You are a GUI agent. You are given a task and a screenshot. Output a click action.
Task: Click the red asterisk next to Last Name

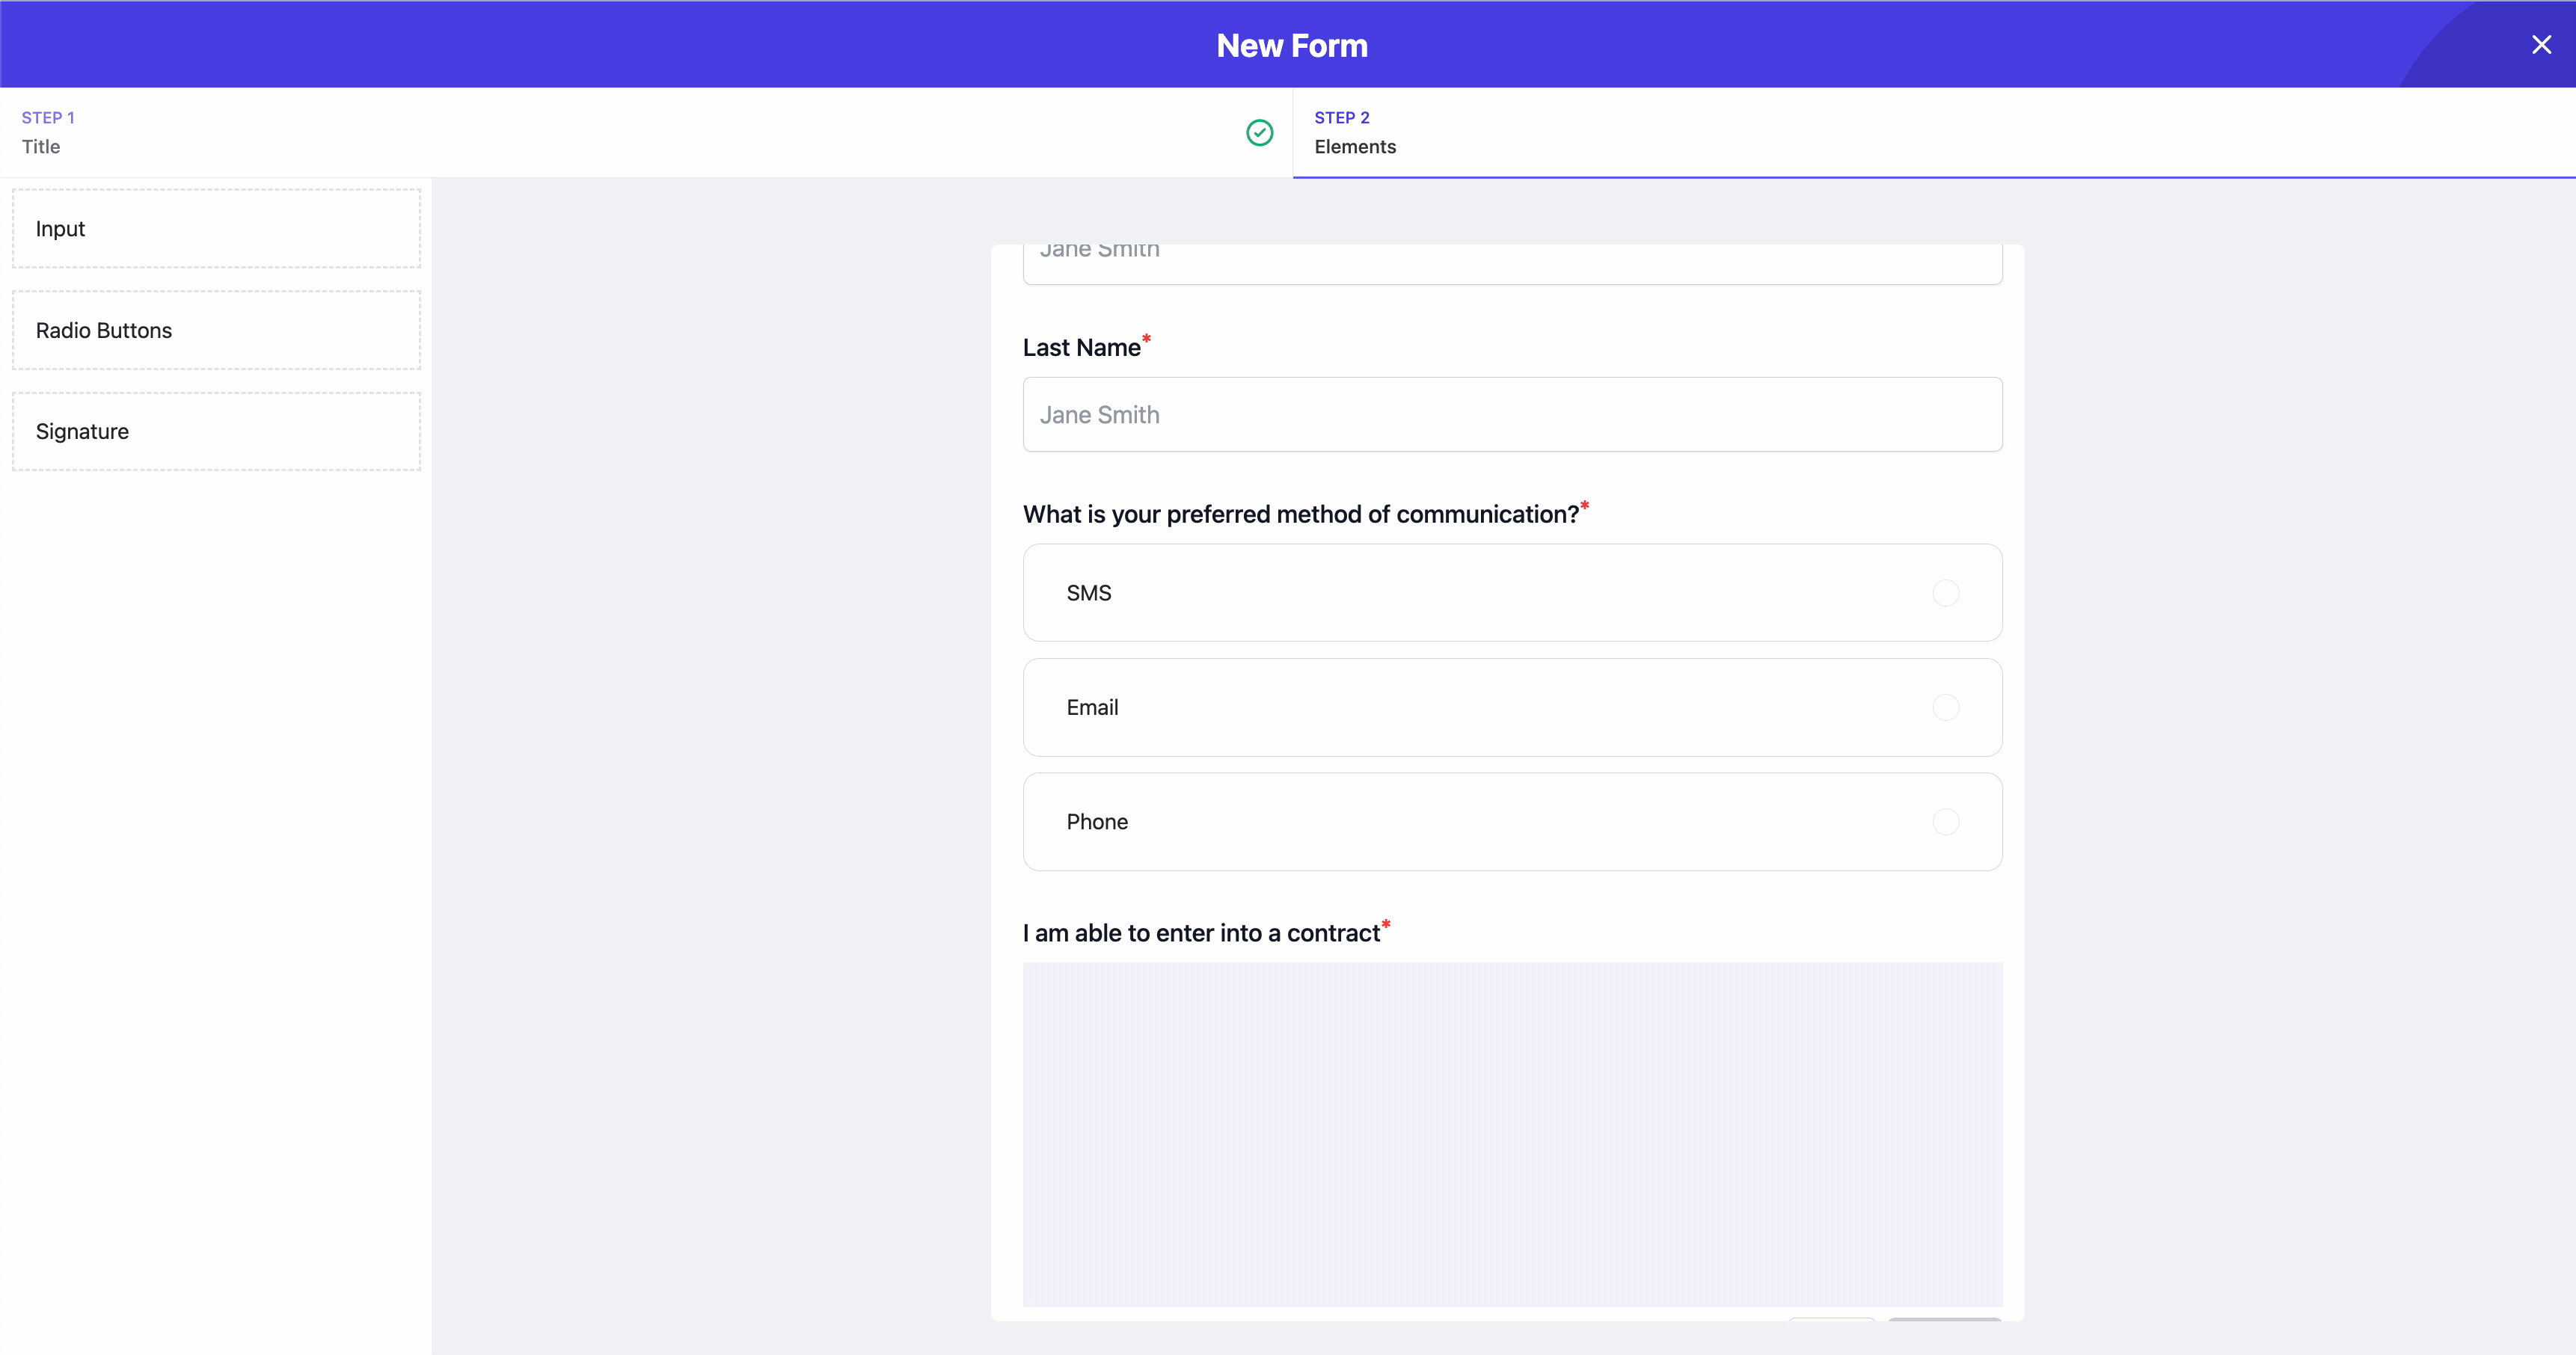pyautogui.click(x=1146, y=339)
